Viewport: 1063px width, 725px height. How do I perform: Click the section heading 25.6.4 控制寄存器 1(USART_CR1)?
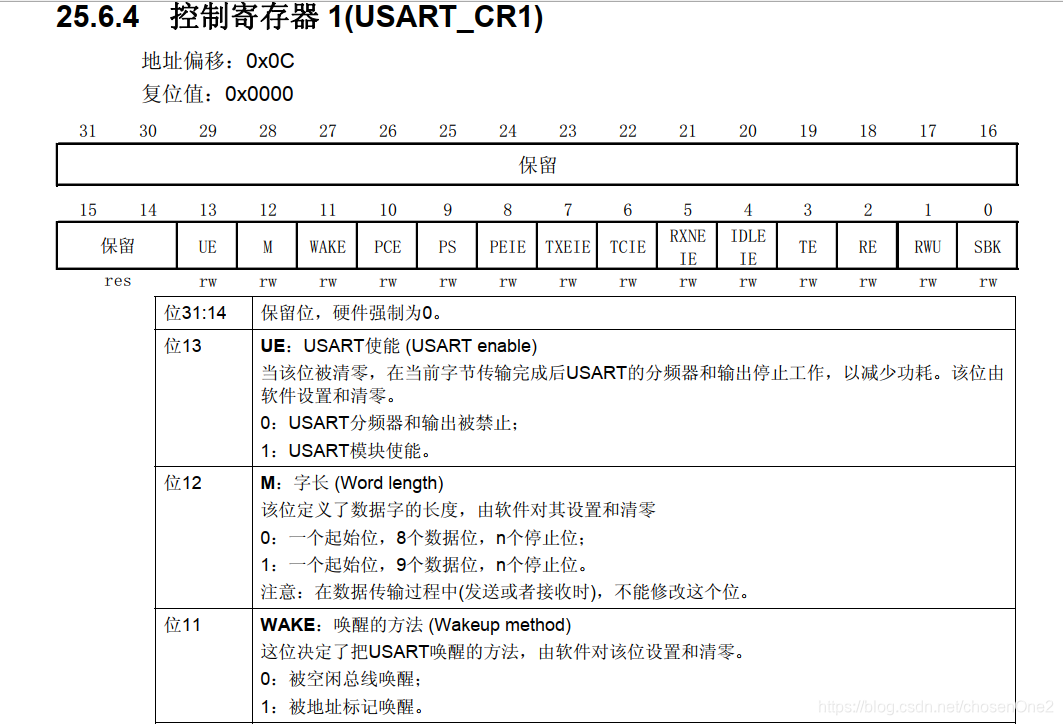(x=299, y=16)
